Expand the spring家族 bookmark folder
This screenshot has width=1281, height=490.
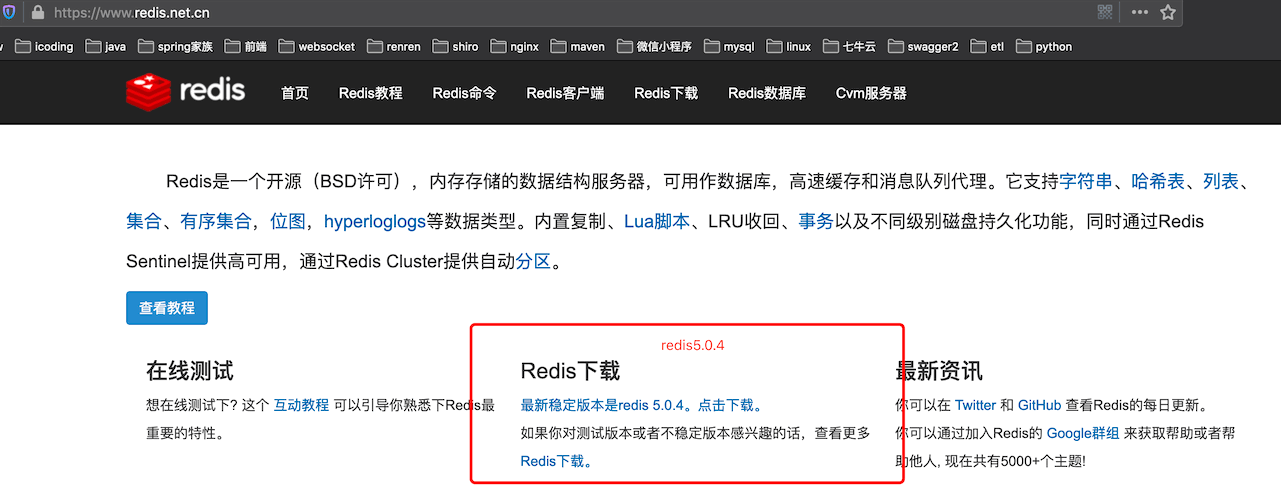pos(175,46)
